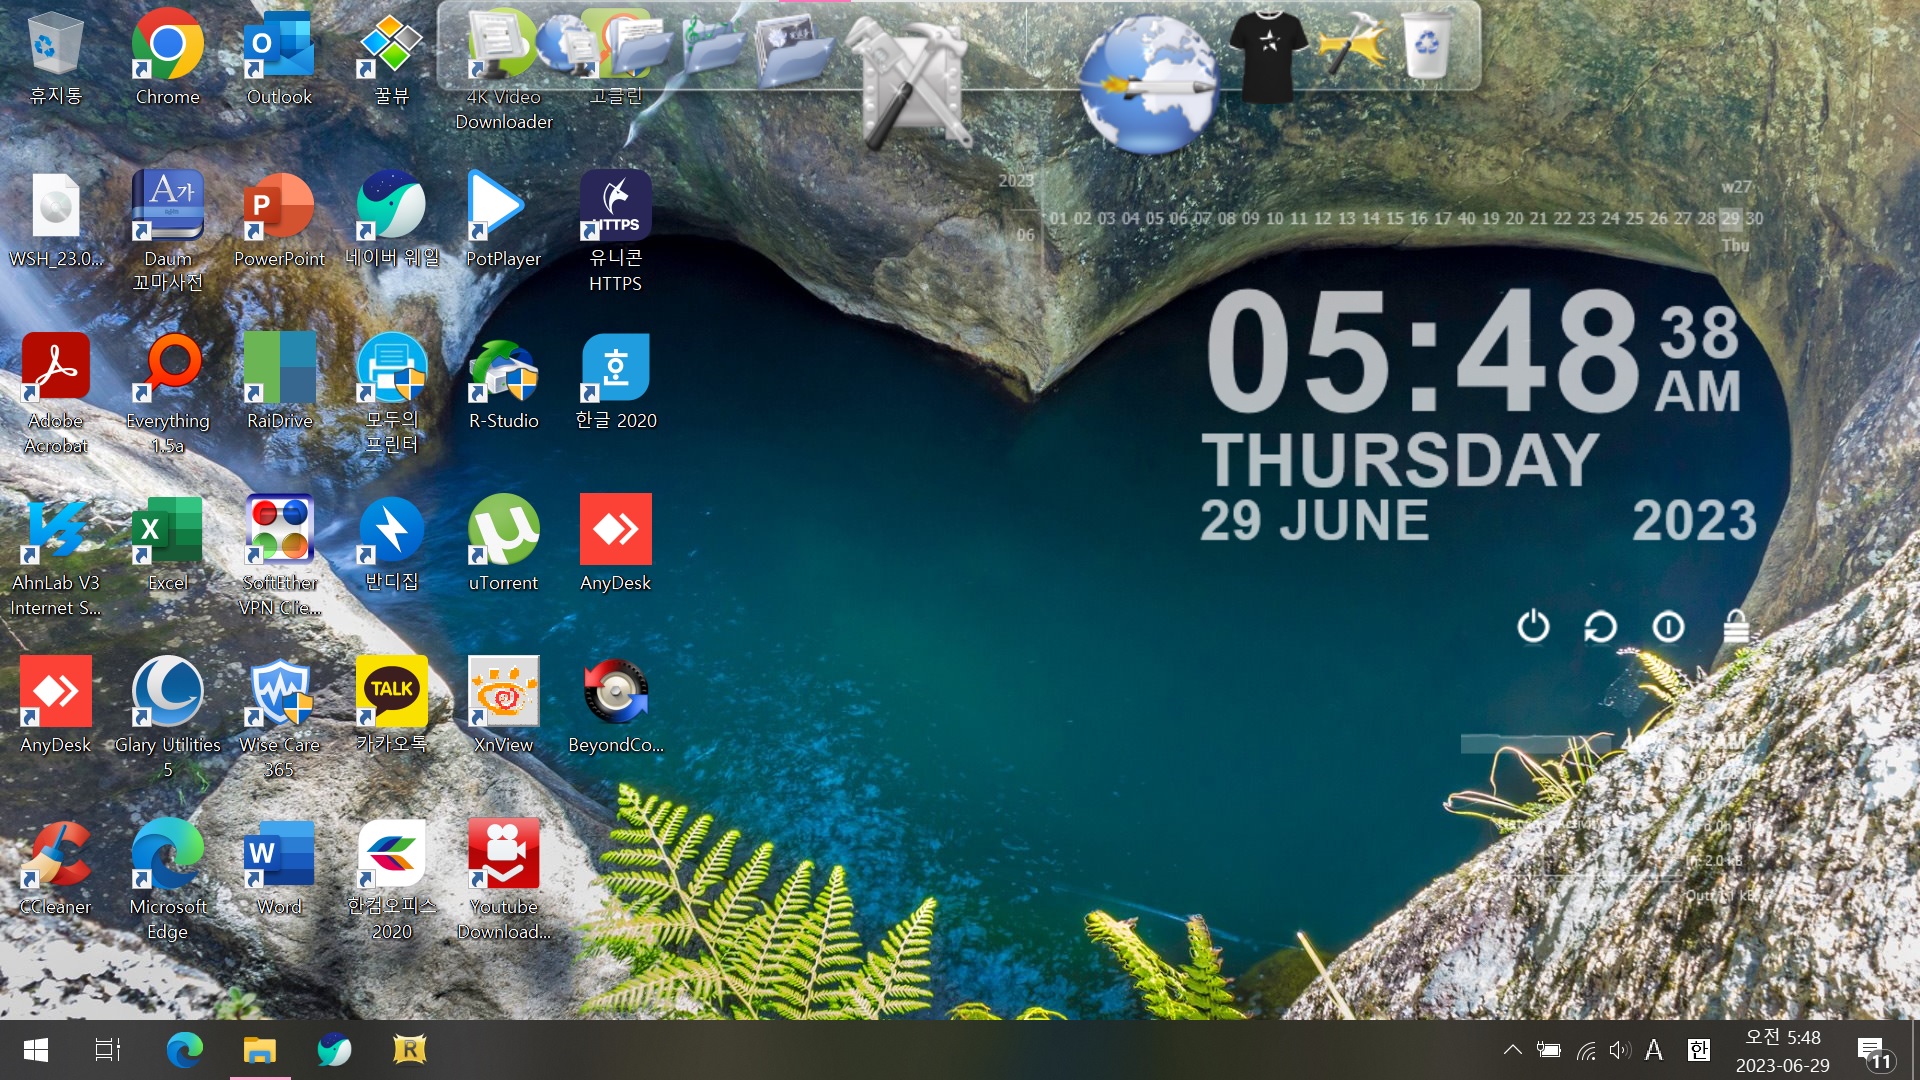Open the Outlook desktop shortcut
This screenshot has height=1080, width=1920.
(279, 57)
